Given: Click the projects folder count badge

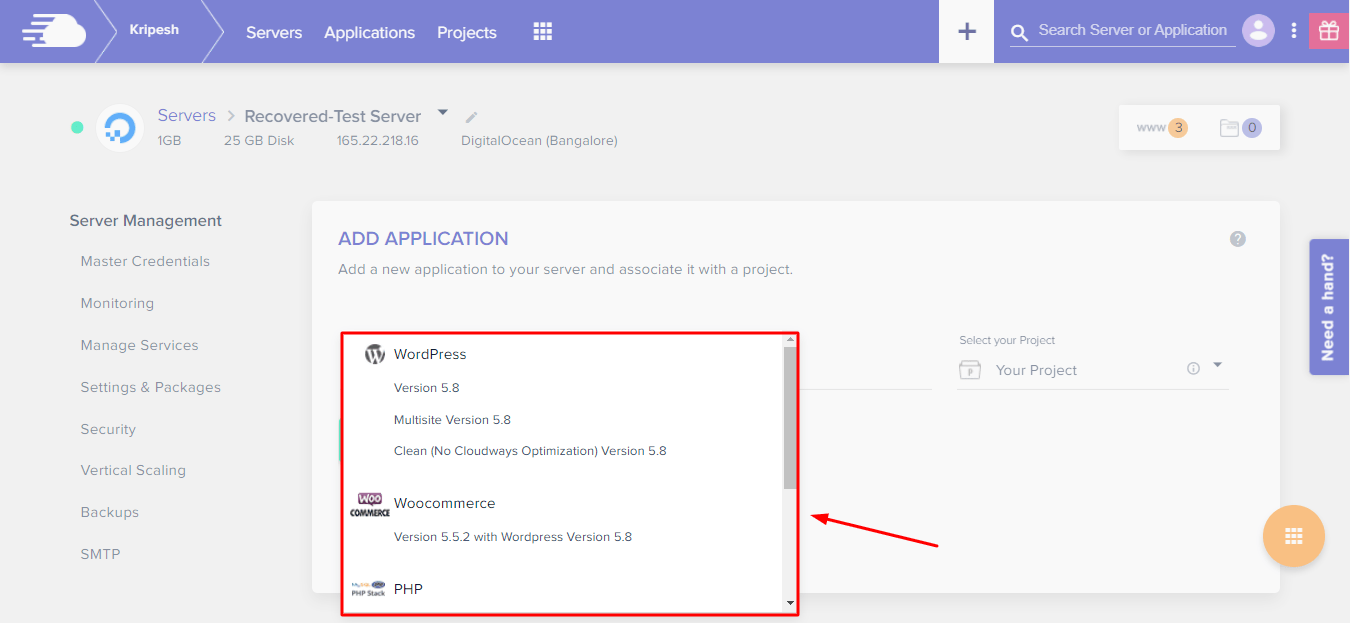Looking at the screenshot, I should click(1240, 128).
